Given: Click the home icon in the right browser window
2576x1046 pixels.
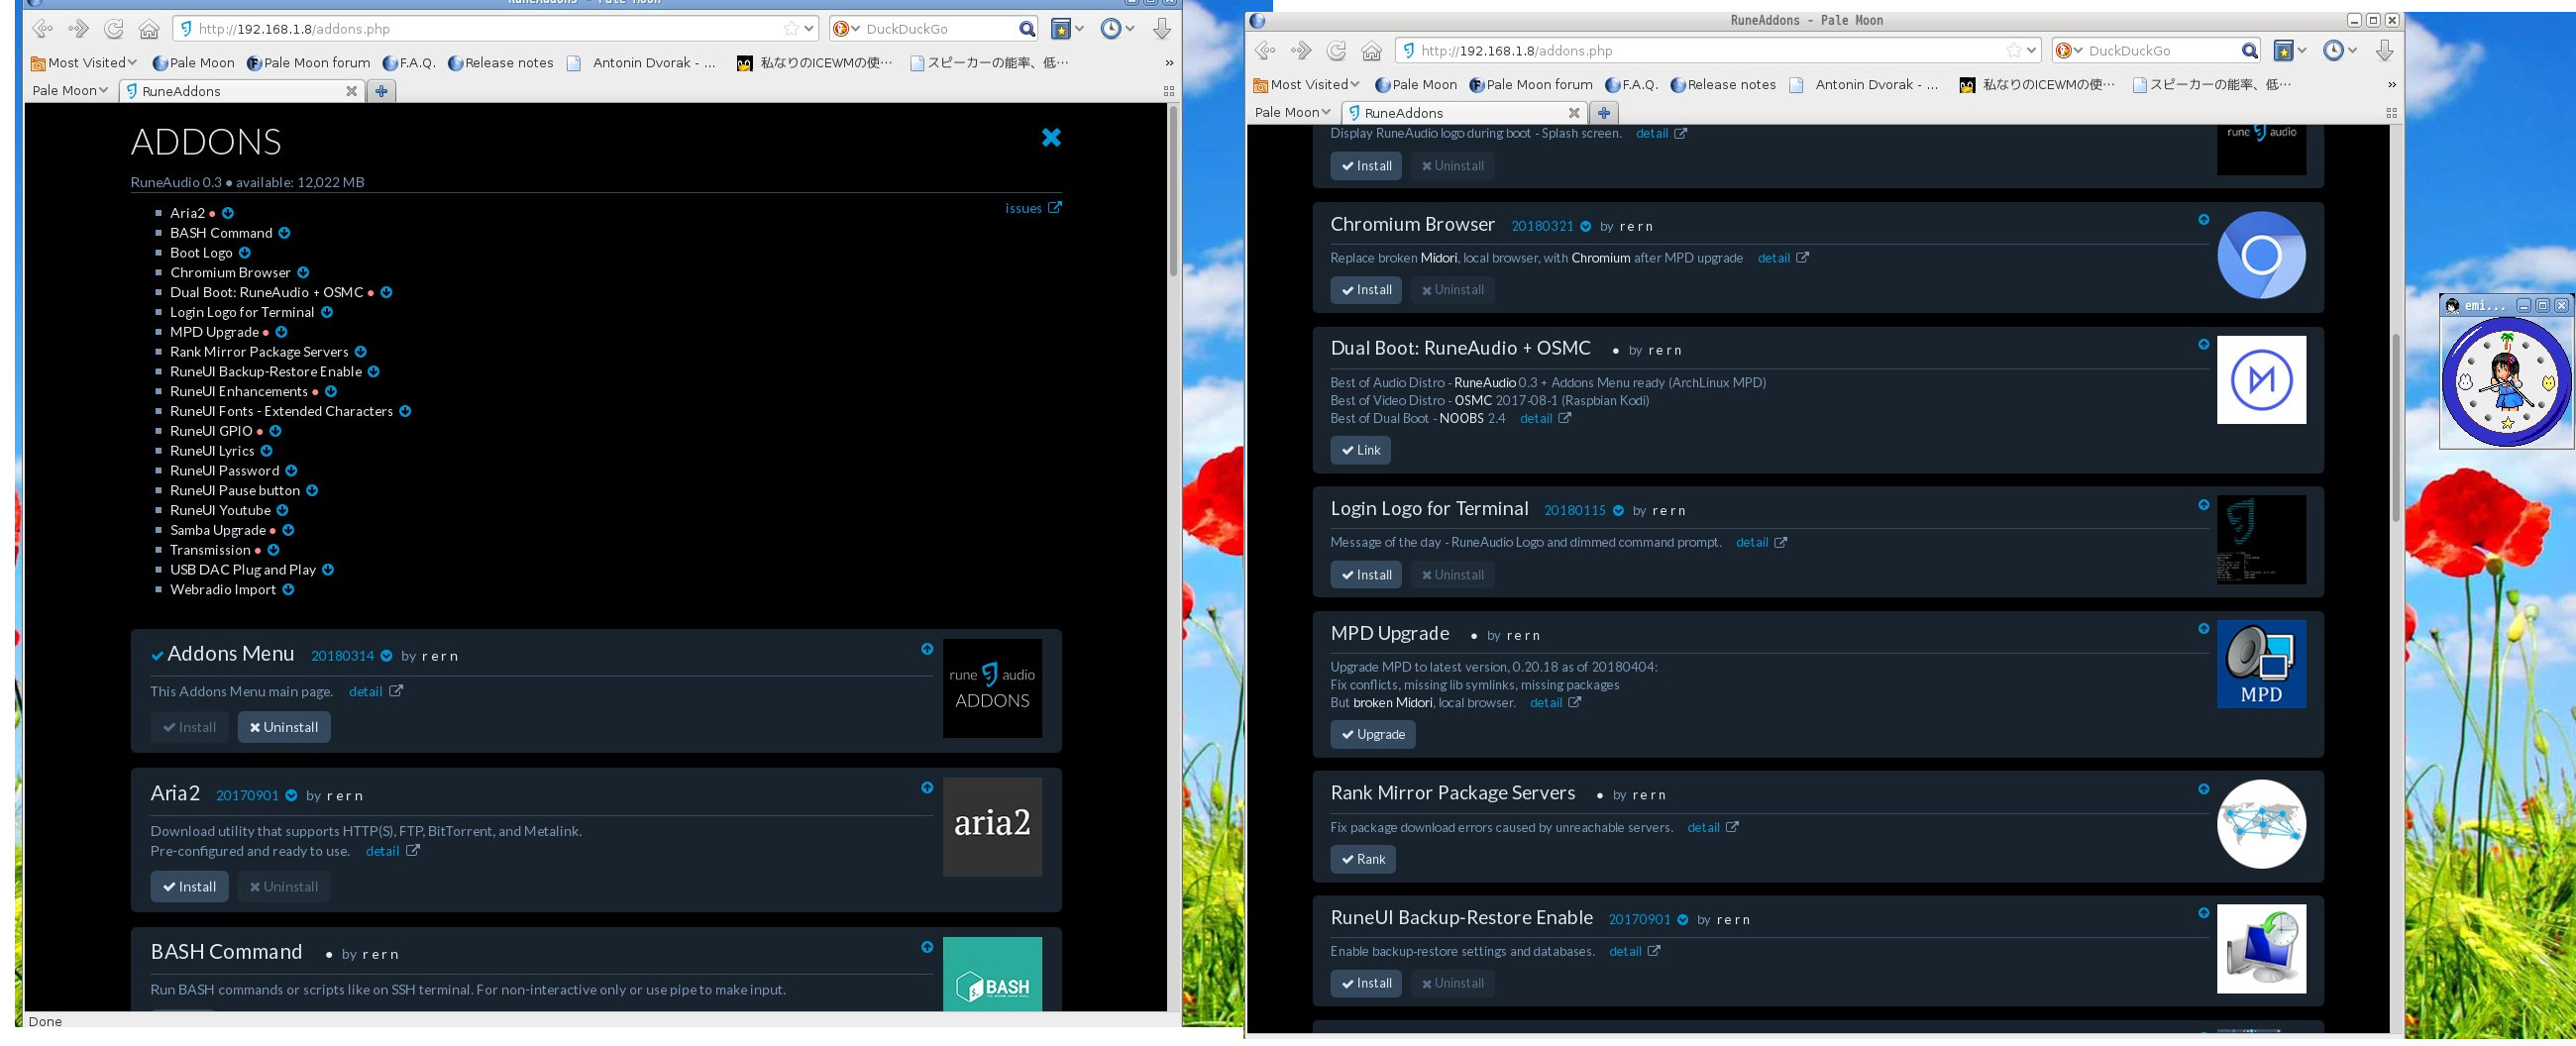Looking at the screenshot, I should click(1371, 51).
